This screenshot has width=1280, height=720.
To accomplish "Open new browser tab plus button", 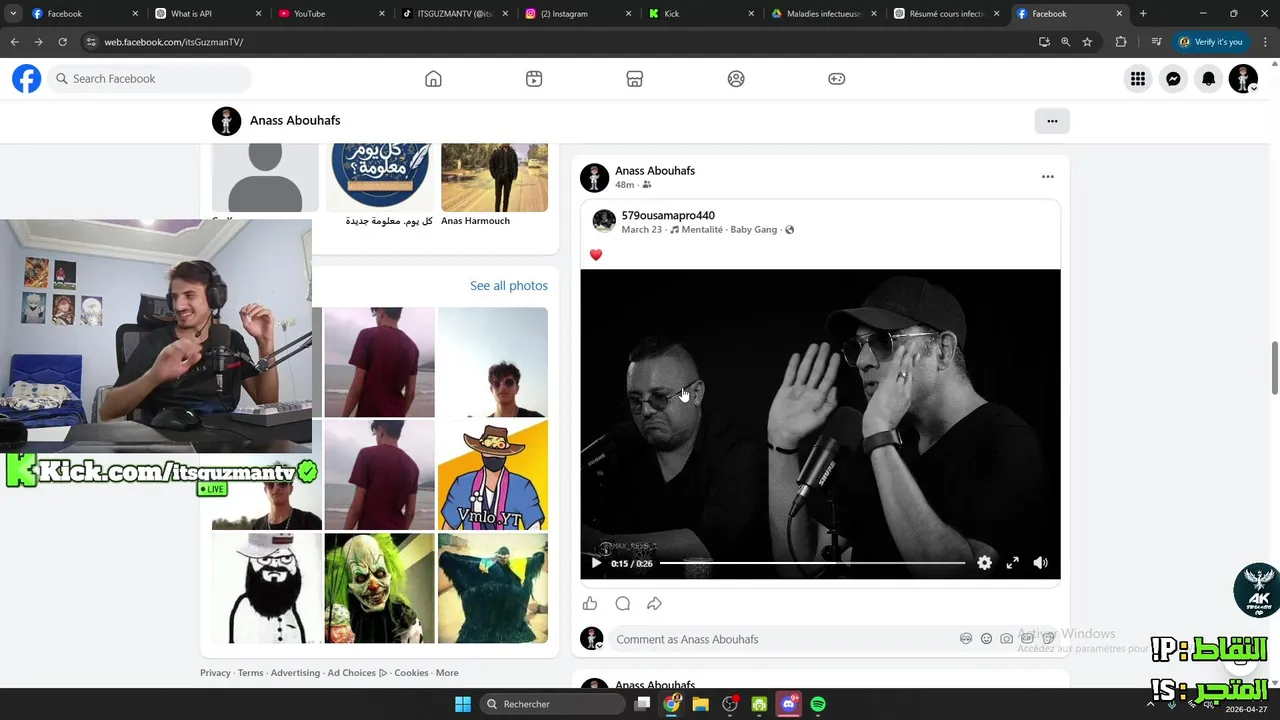I will [x=1143, y=14].
